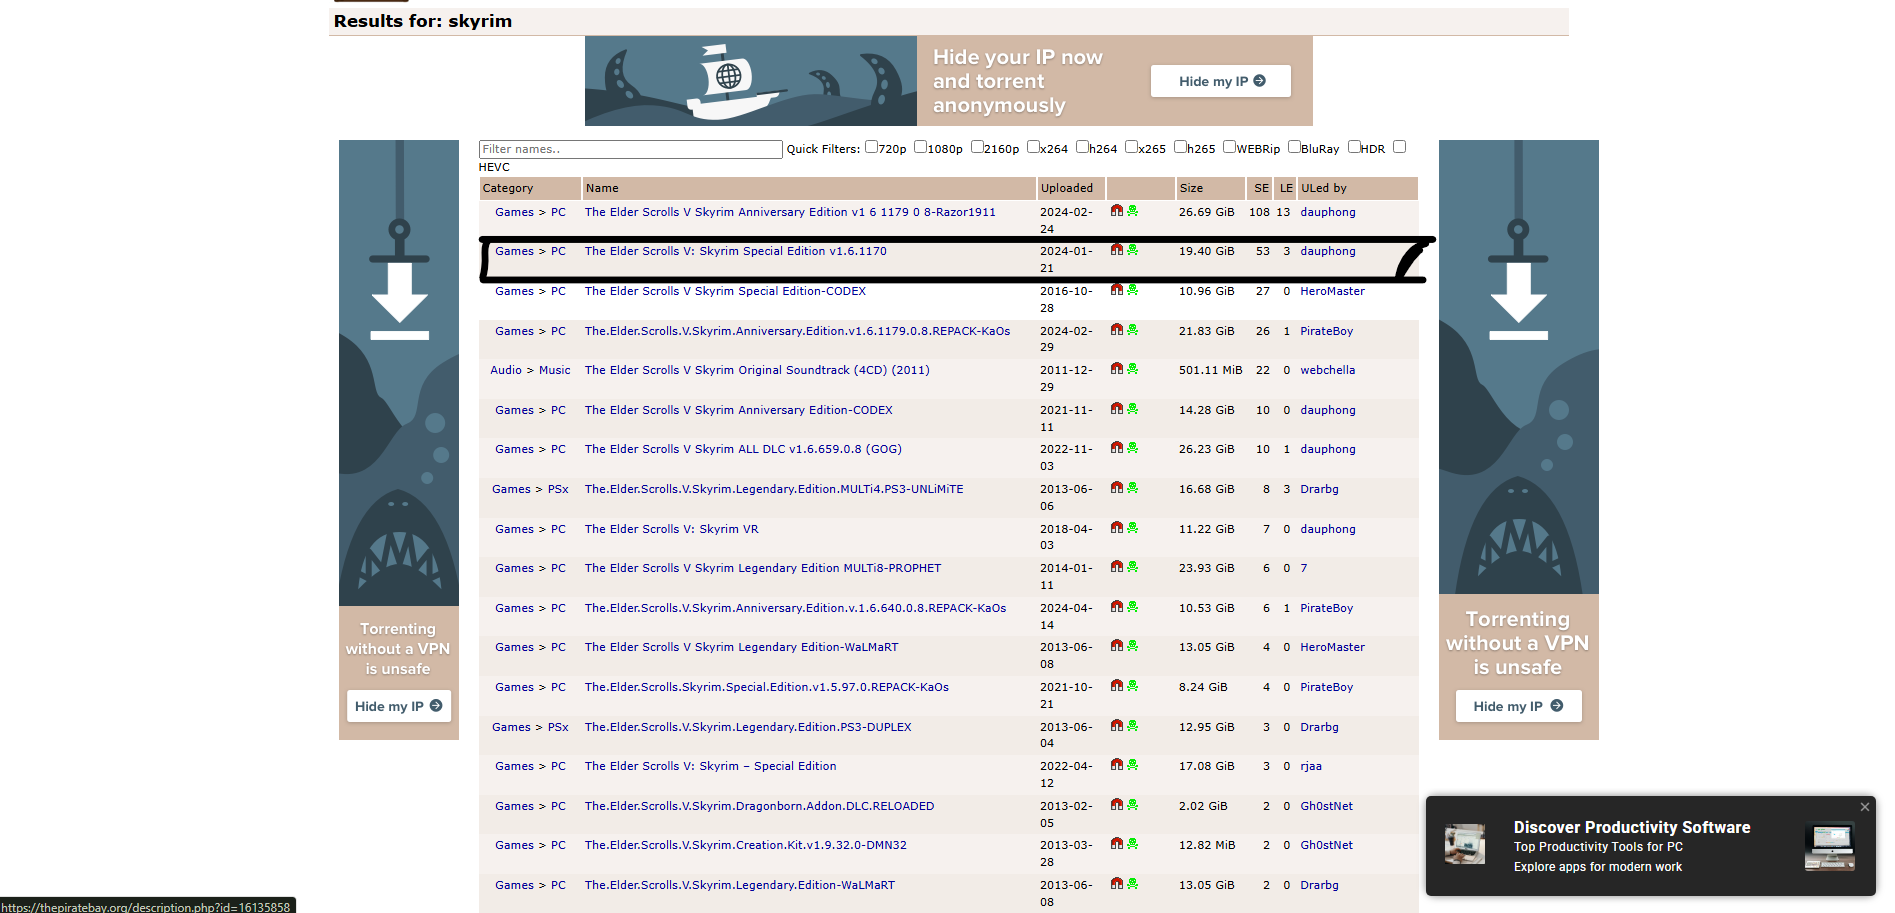This screenshot has height=913, width=1895.
Task: Toggle the x264 quick filter
Action: [1034, 147]
